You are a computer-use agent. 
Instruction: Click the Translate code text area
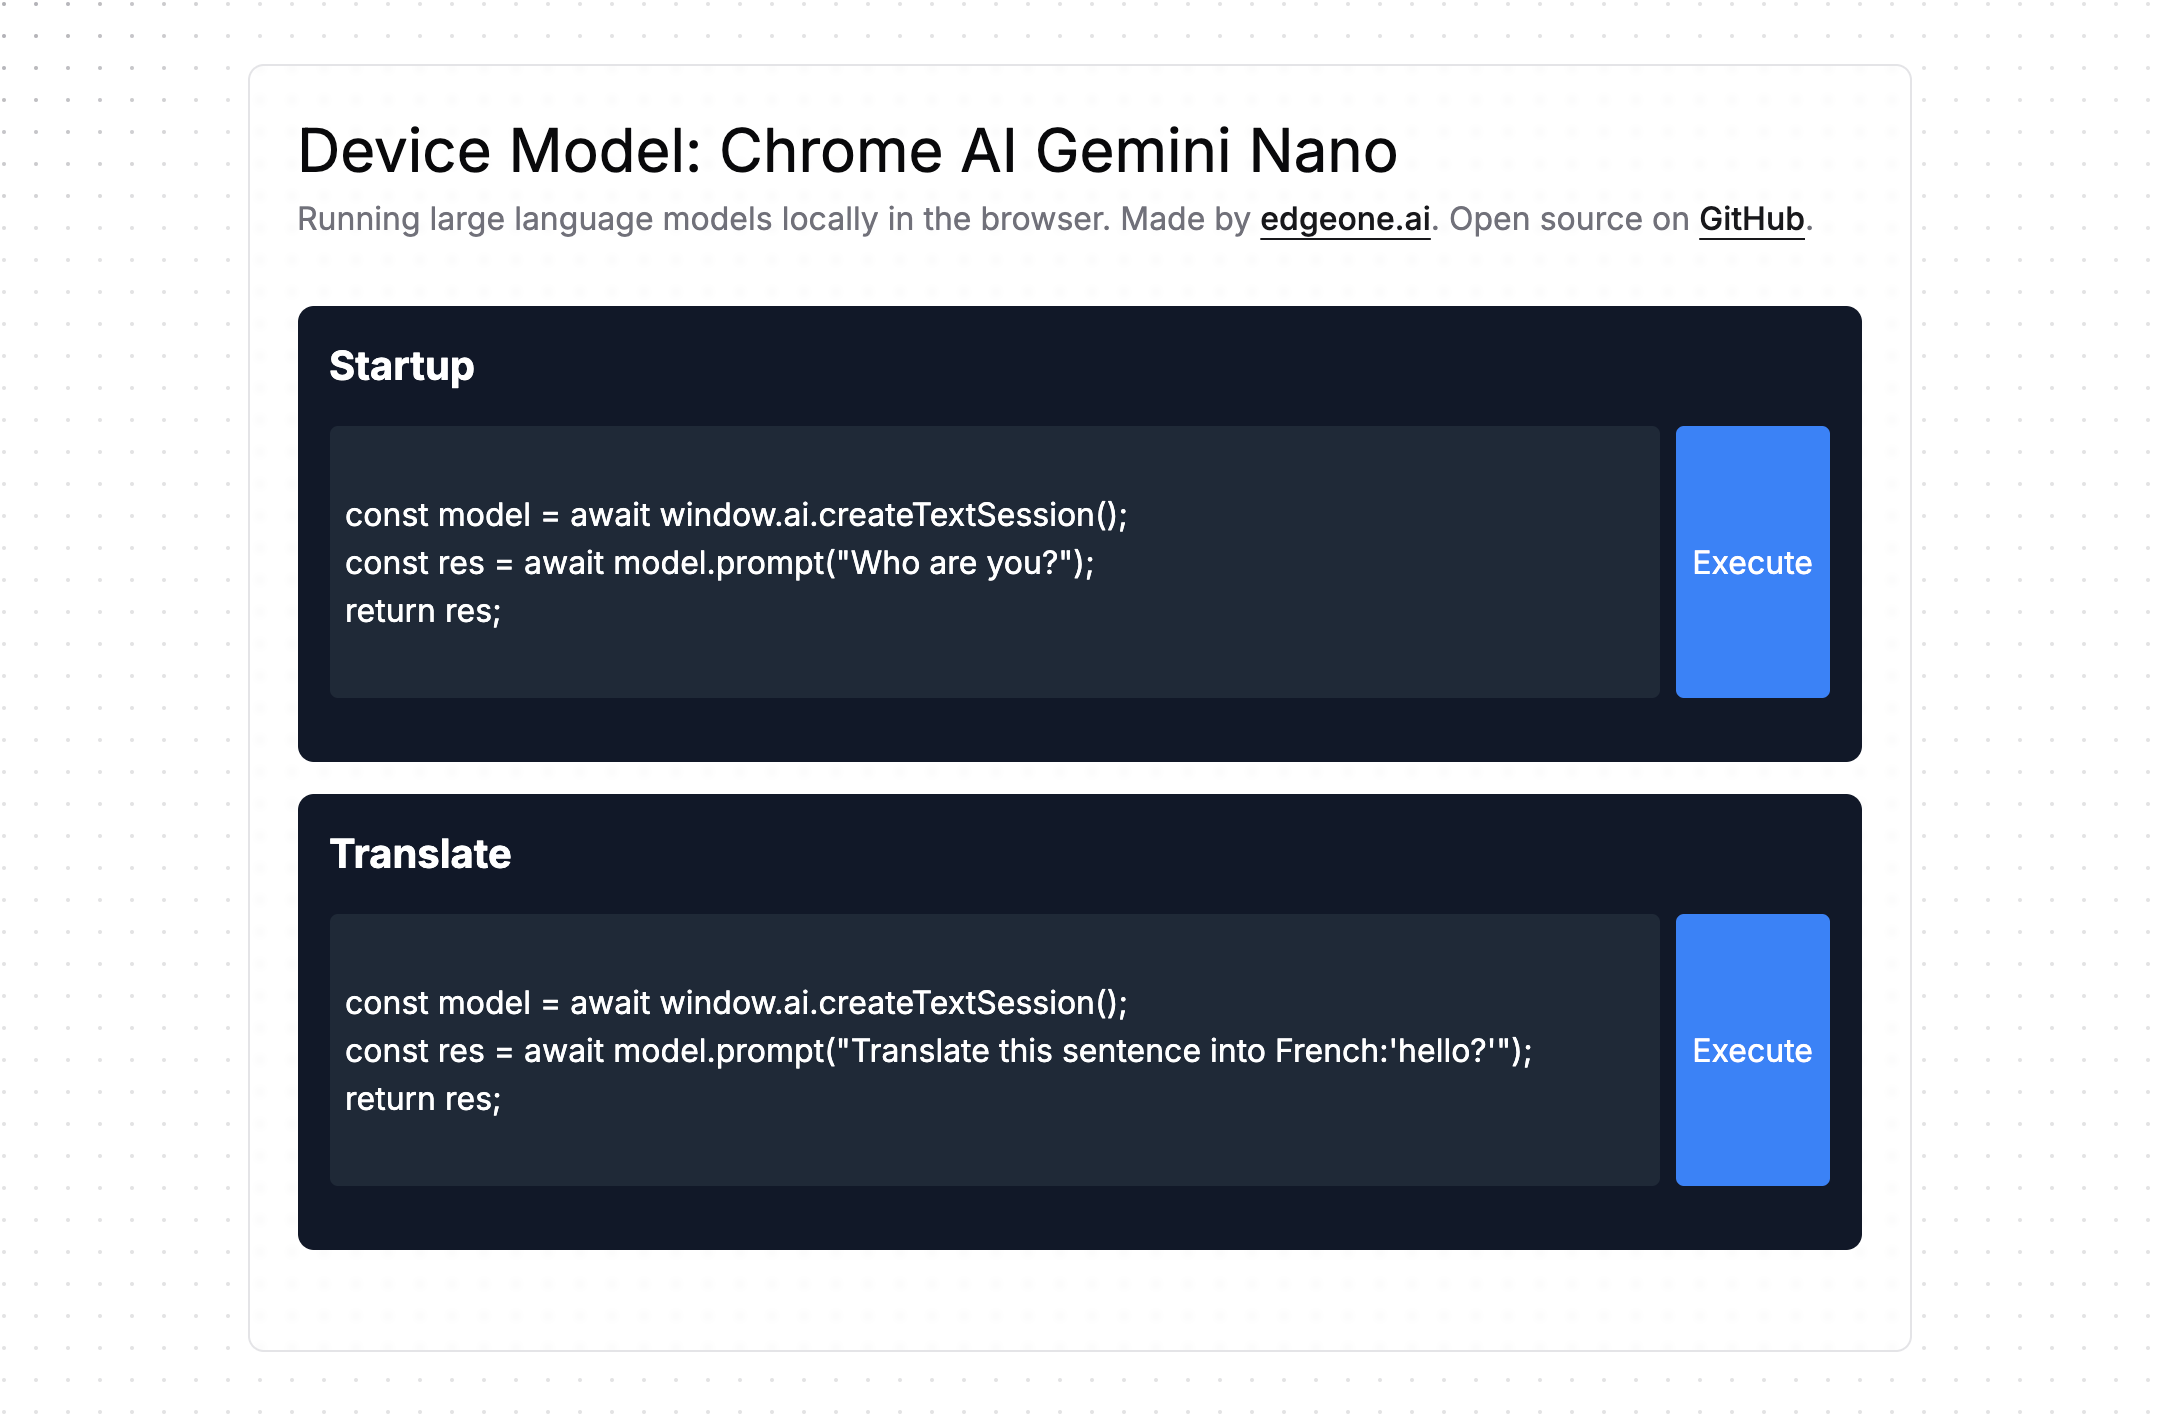click(x=994, y=1050)
